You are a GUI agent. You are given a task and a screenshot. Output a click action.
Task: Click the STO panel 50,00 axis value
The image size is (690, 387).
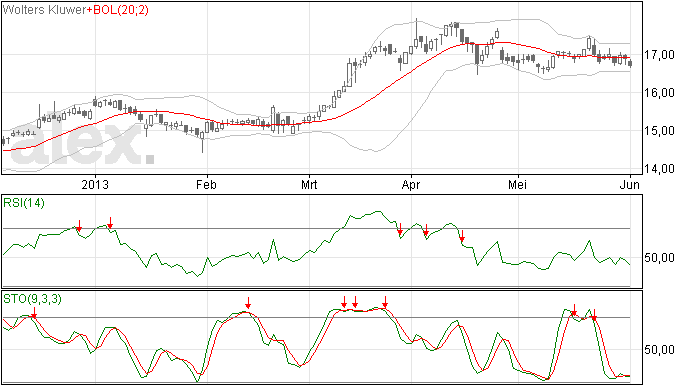[659, 350]
